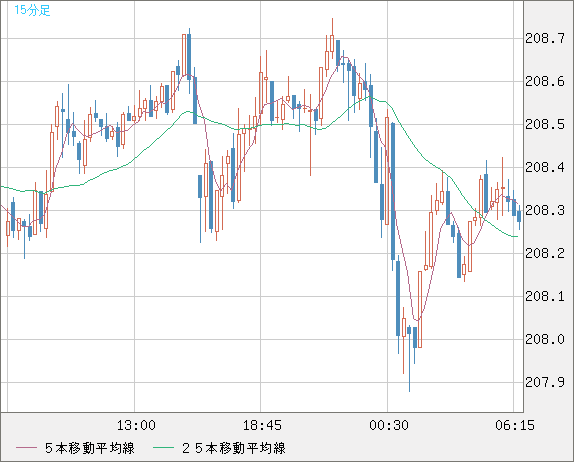Viewport: 574px width, 462px height.
Task: Click the 208.4 price axis label
Action: point(545,168)
